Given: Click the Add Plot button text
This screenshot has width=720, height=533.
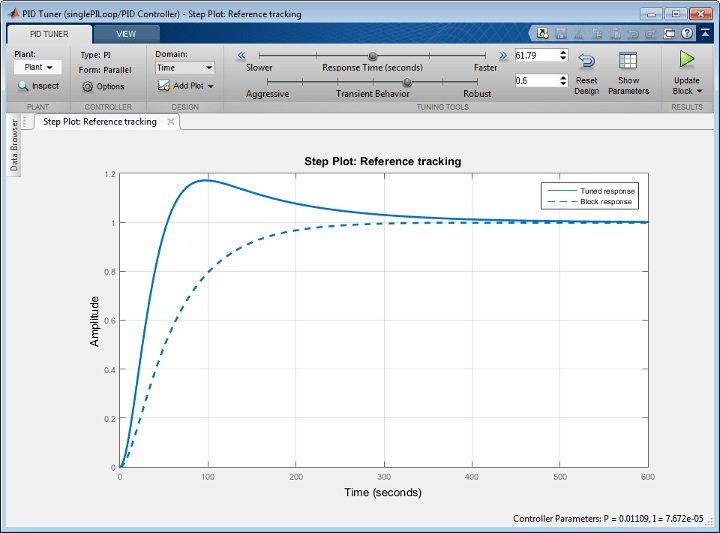Looking at the screenshot, I should point(188,86).
